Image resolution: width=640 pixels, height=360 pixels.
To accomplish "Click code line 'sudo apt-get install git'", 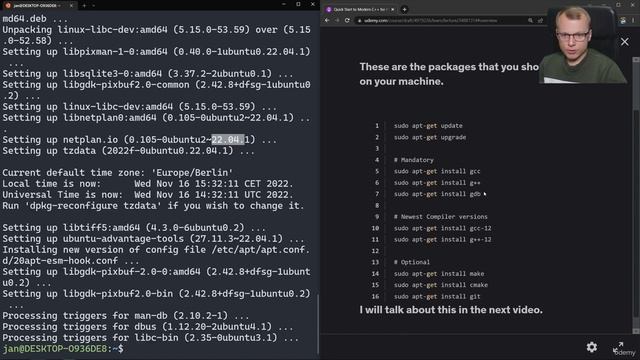I will click(437, 296).
